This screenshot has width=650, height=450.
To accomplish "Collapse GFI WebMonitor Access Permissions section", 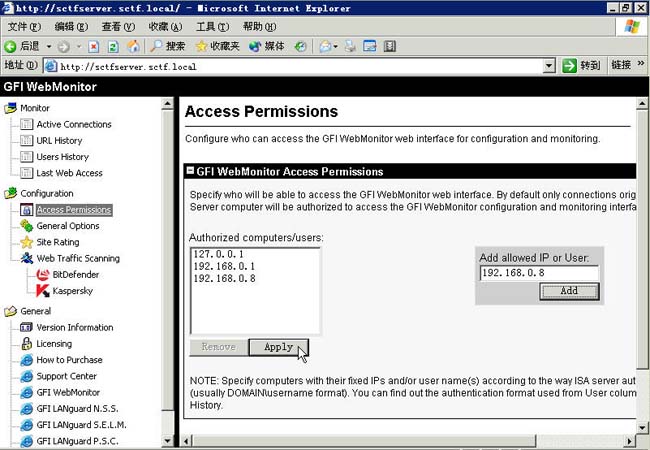I will point(190,171).
